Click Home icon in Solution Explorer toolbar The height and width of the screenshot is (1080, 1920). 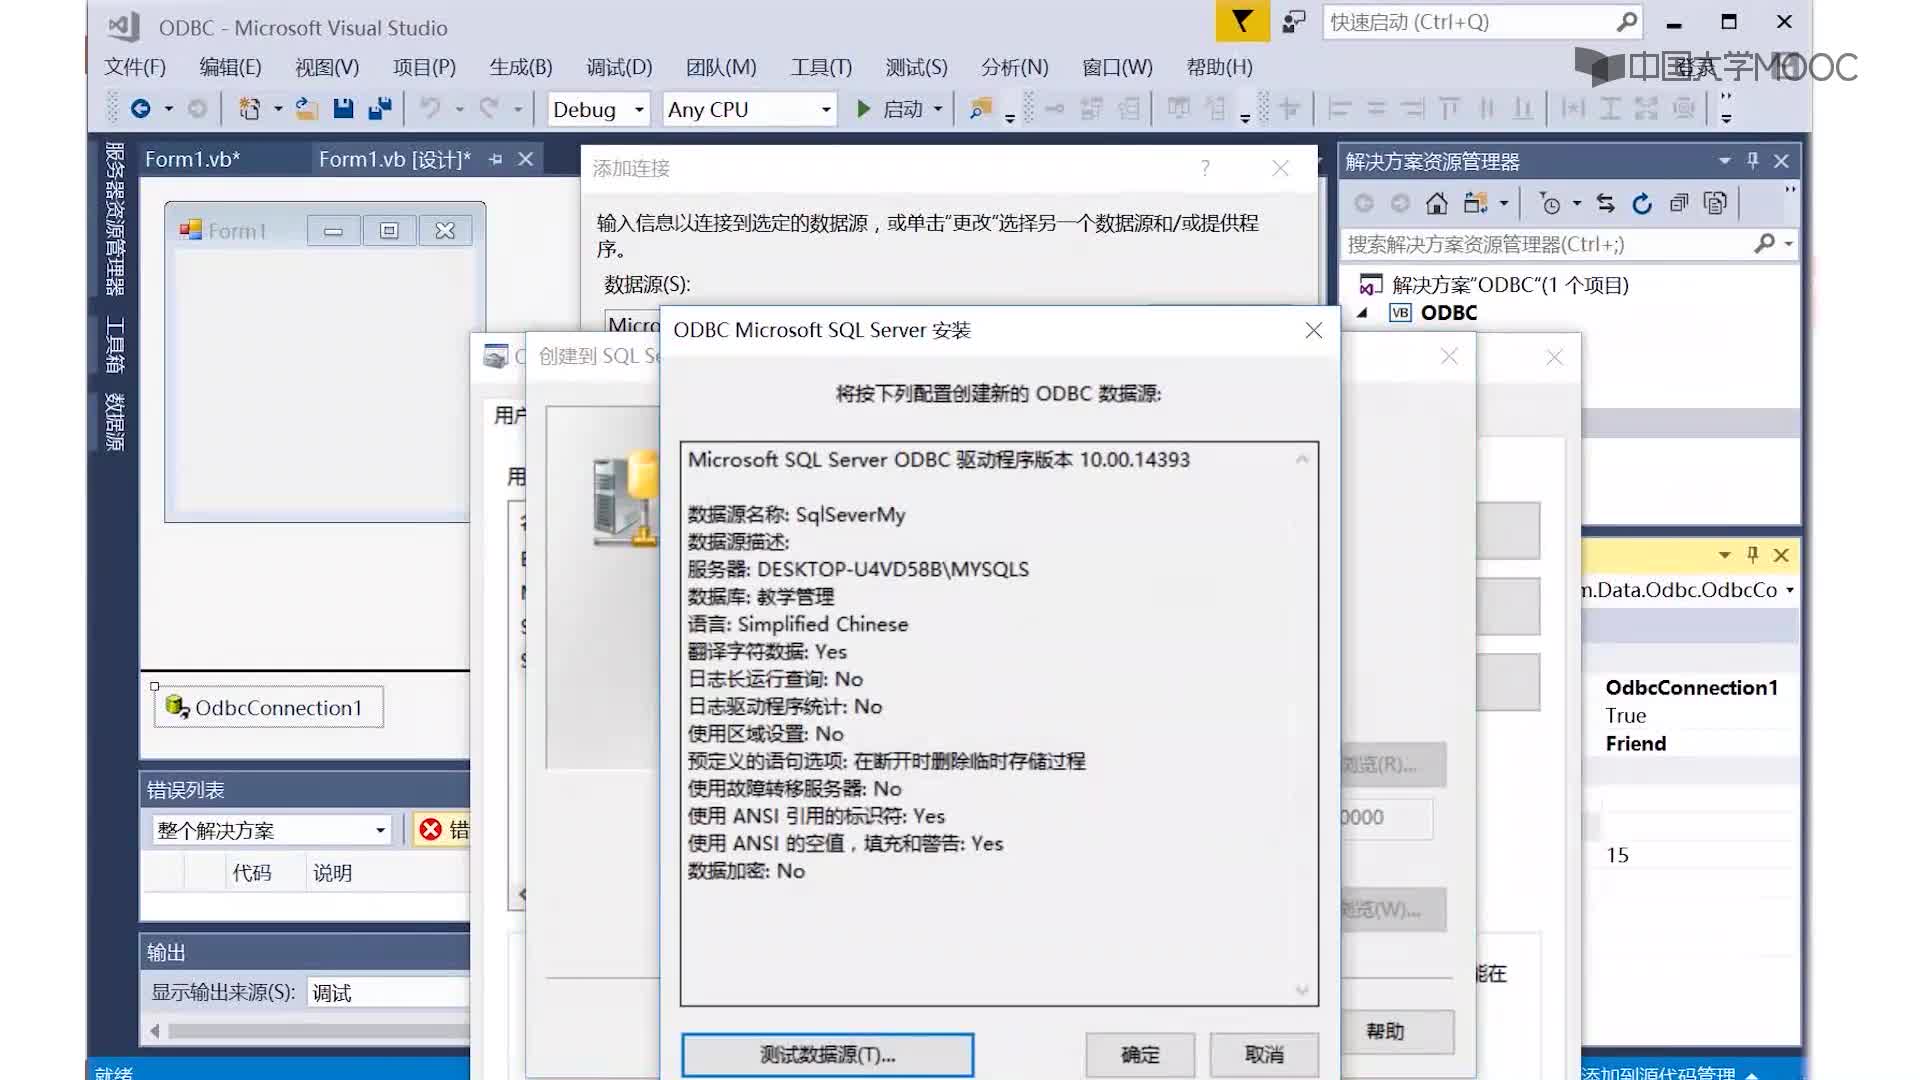[1437, 204]
